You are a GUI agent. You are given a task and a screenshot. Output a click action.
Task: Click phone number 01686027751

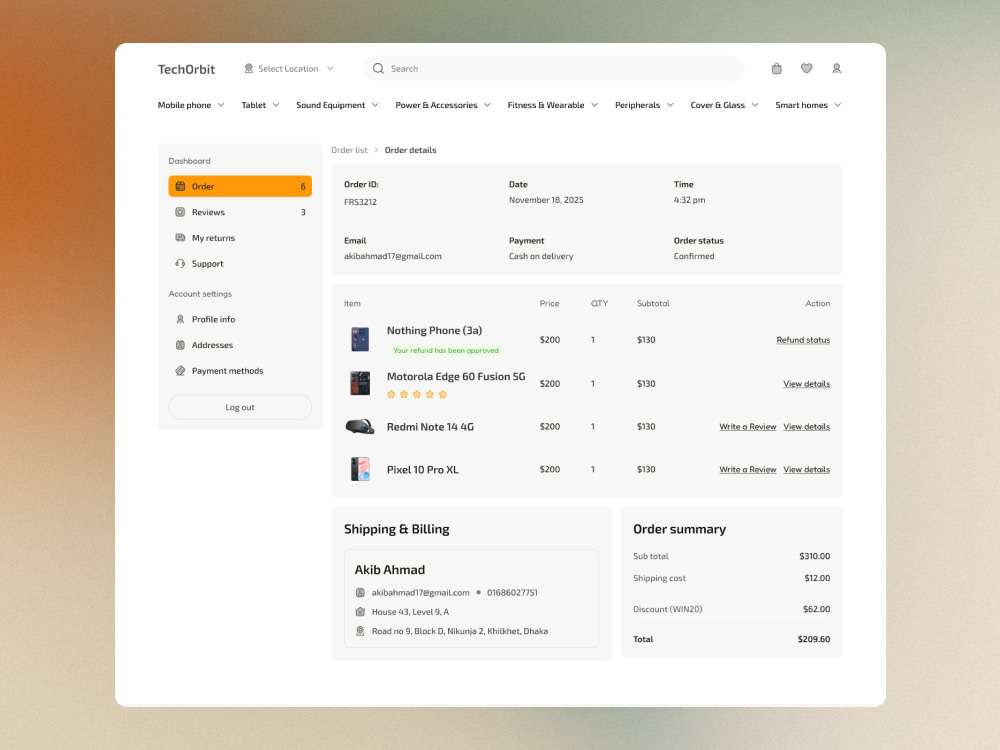tap(512, 592)
